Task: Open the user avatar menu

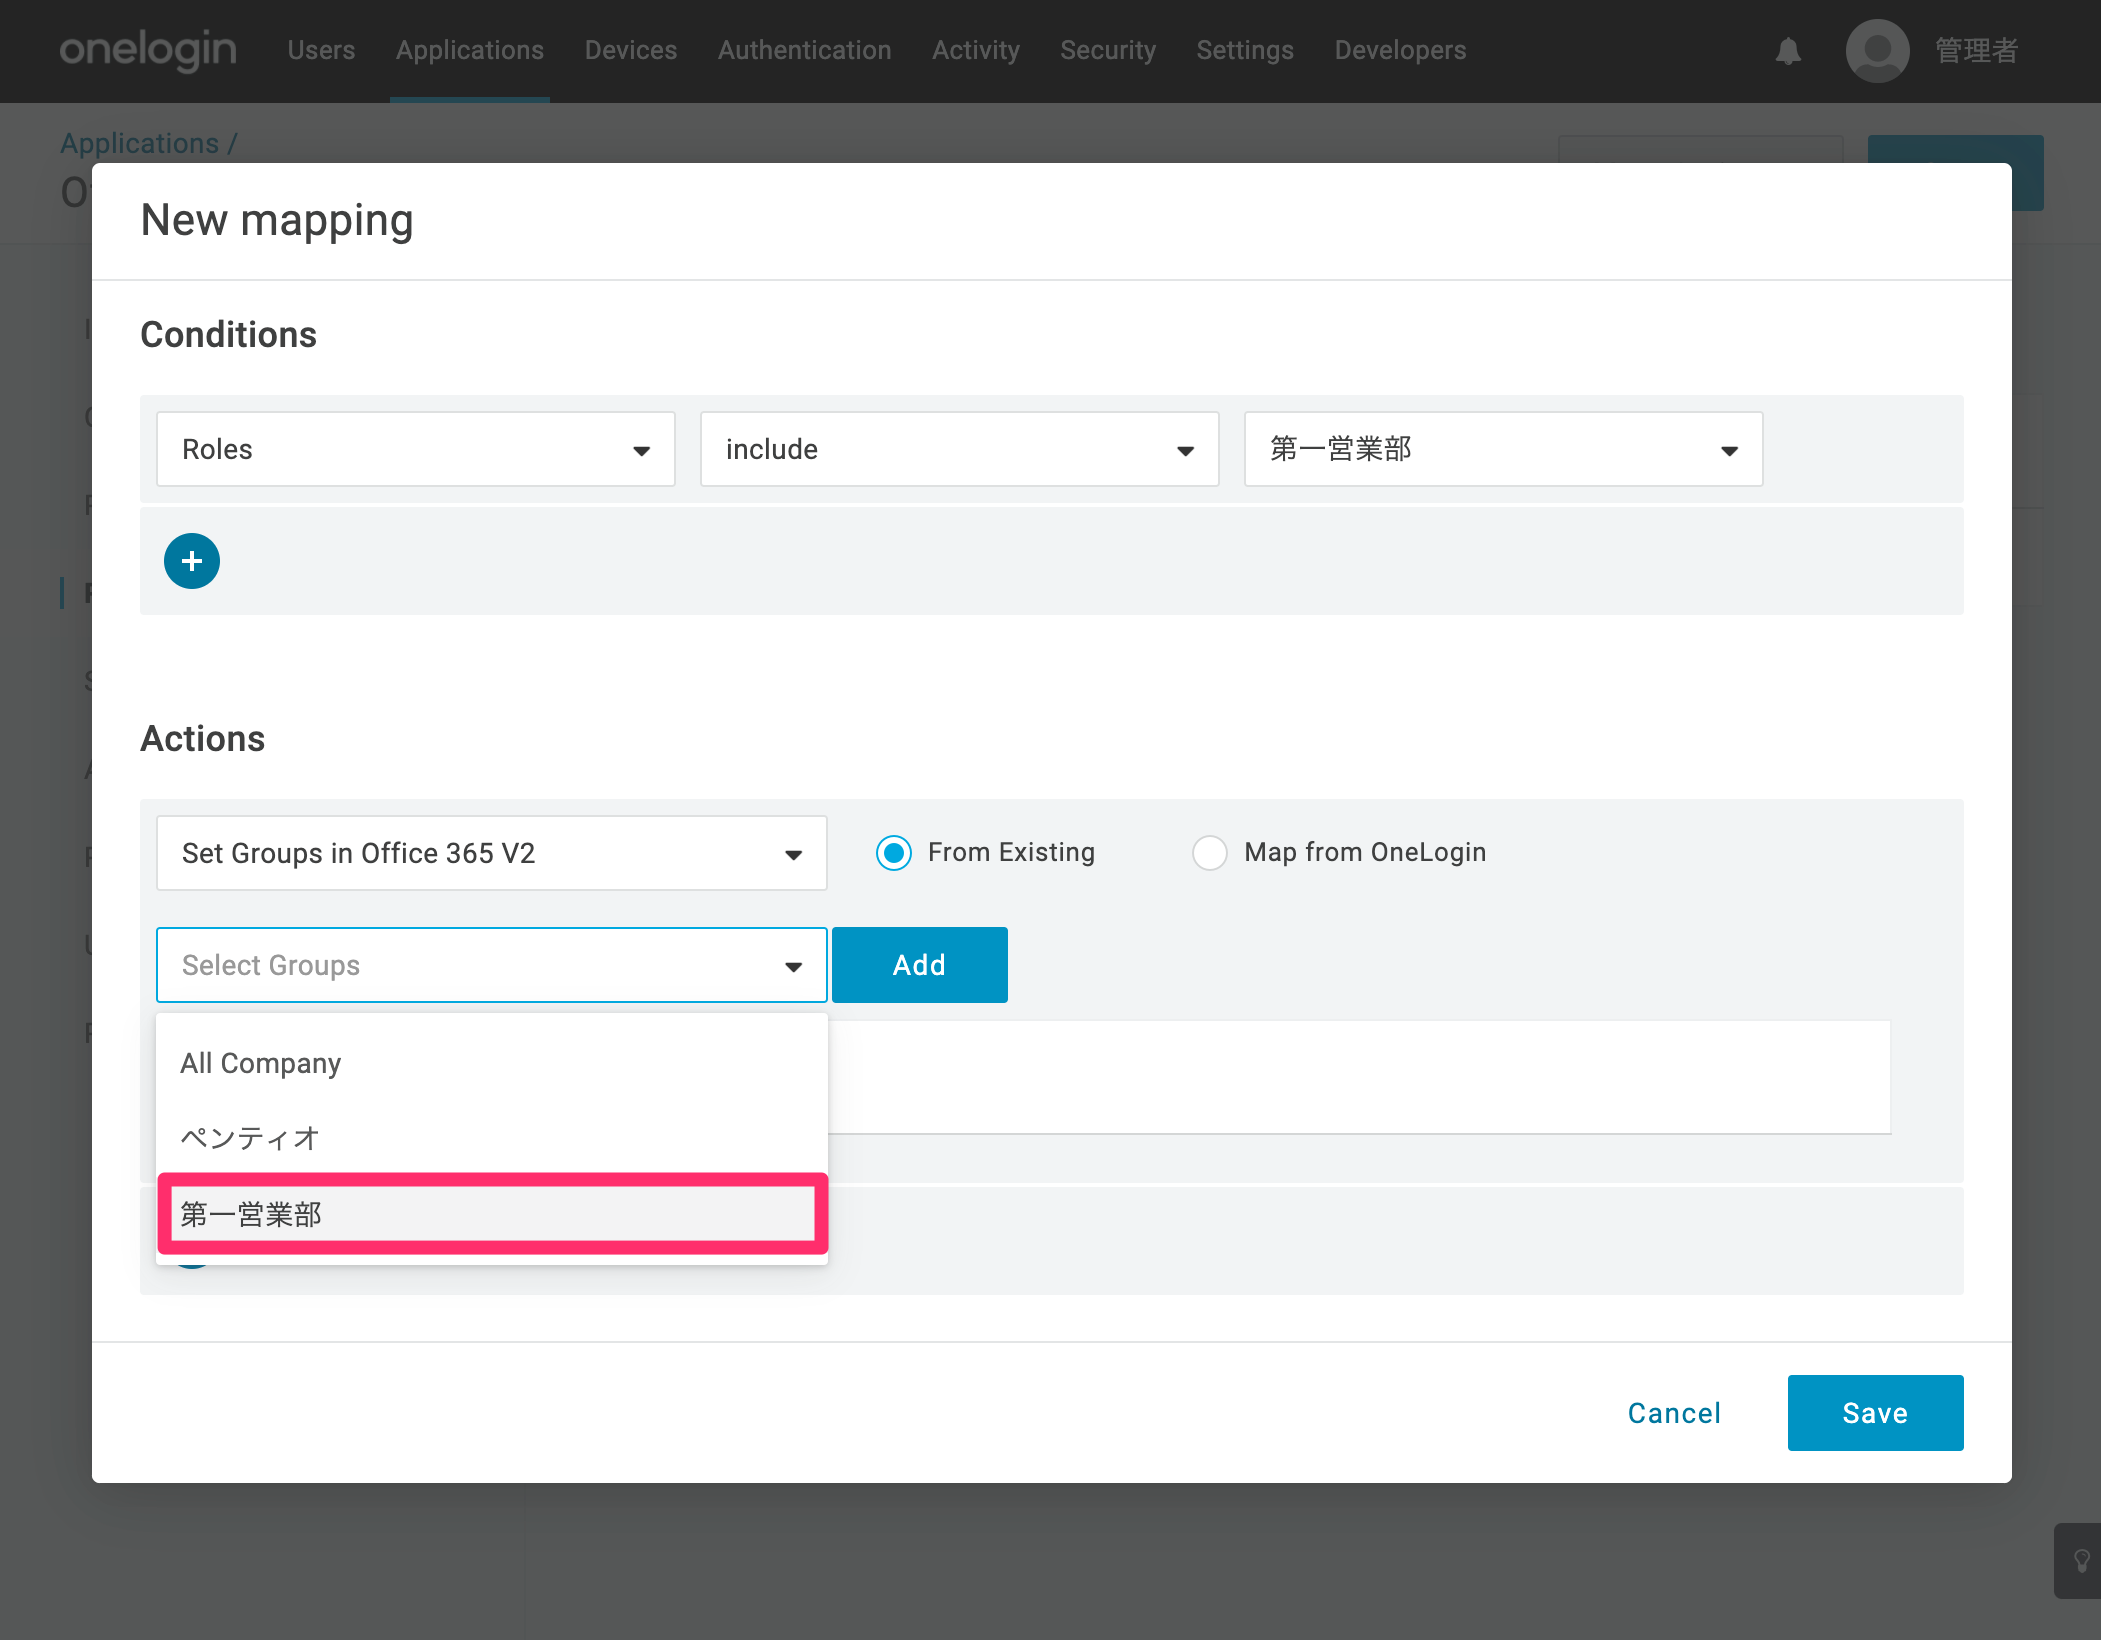Action: pos(1877,51)
